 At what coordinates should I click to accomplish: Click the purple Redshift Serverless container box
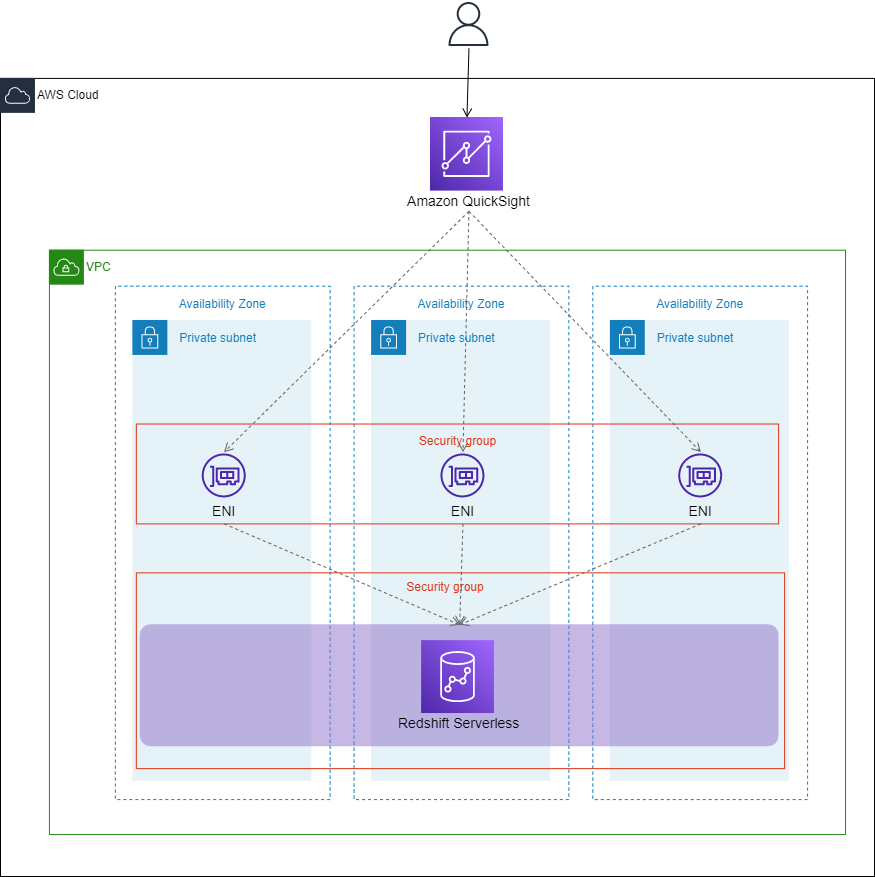pos(250,685)
